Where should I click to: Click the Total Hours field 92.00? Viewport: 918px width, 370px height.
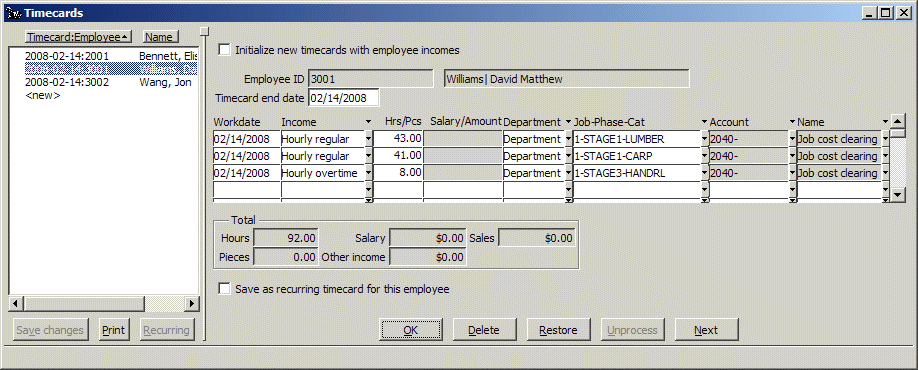(x=286, y=238)
